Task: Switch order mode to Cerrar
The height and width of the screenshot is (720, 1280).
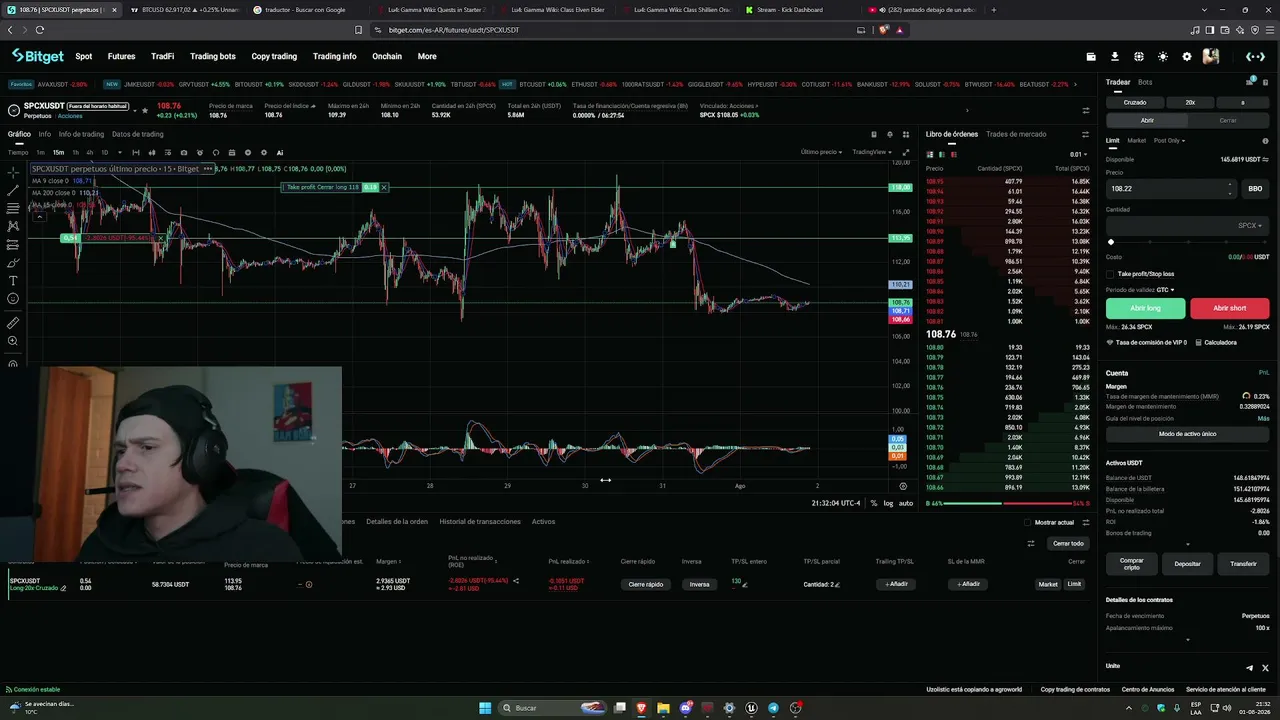Action: click(1228, 120)
